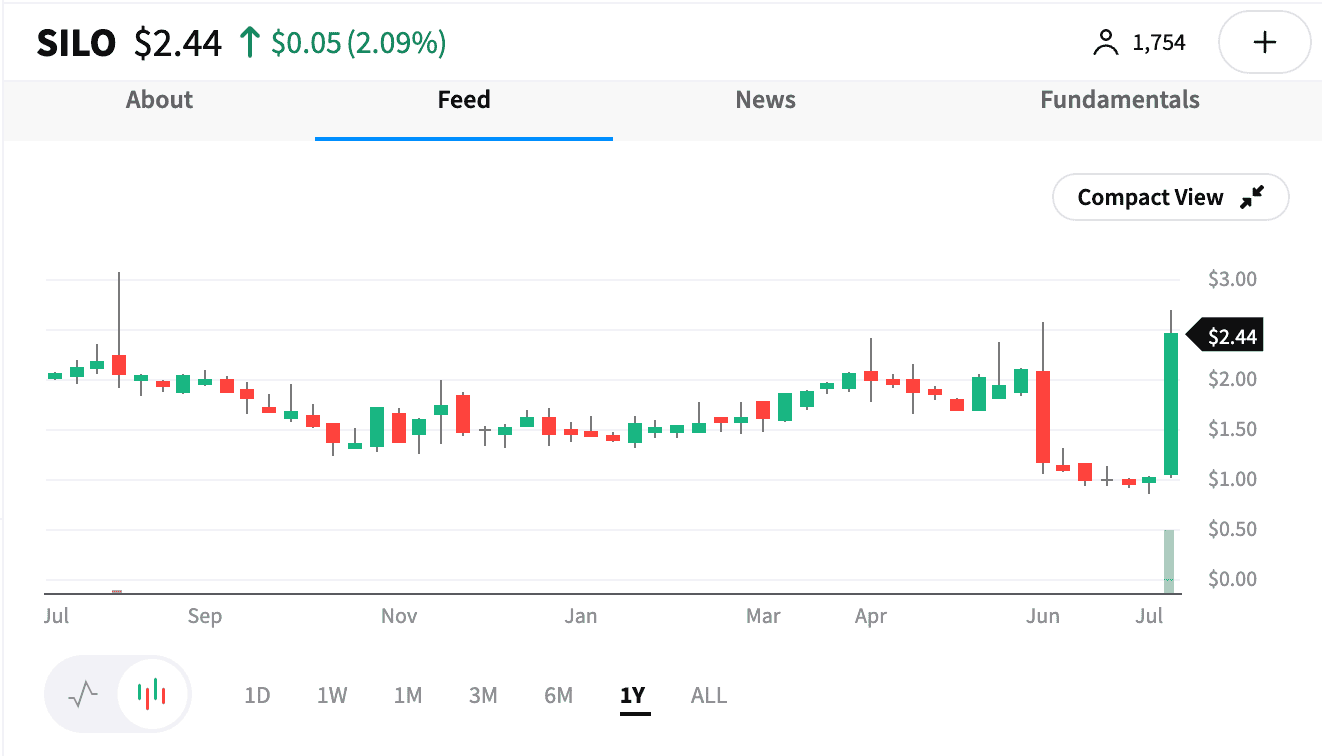
Task: Click the $1.00 axis label
Action: (x=1232, y=479)
